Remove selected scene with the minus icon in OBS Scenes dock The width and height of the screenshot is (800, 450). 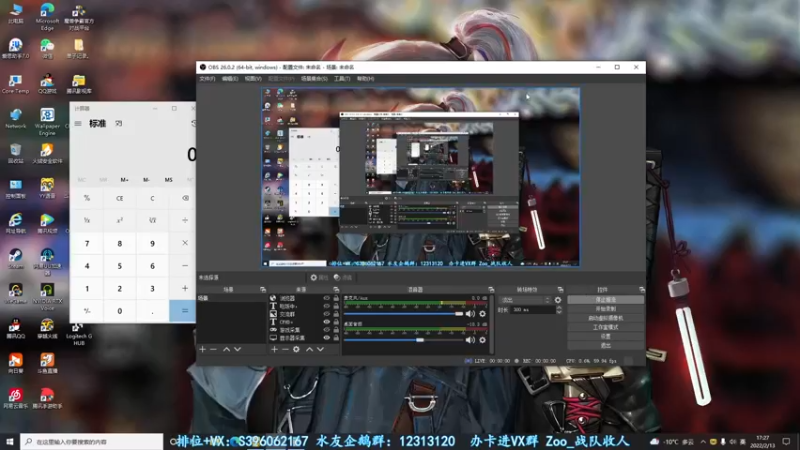pos(213,349)
